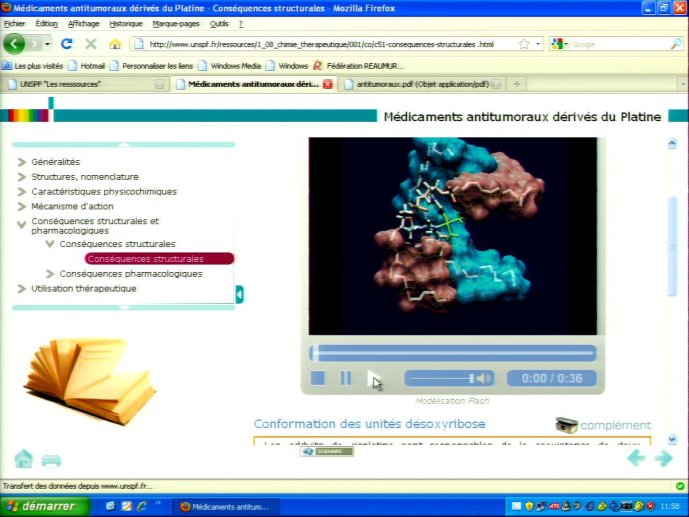This screenshot has height=517, width=689.
Task: Open the Historique menu
Action: pos(126,24)
